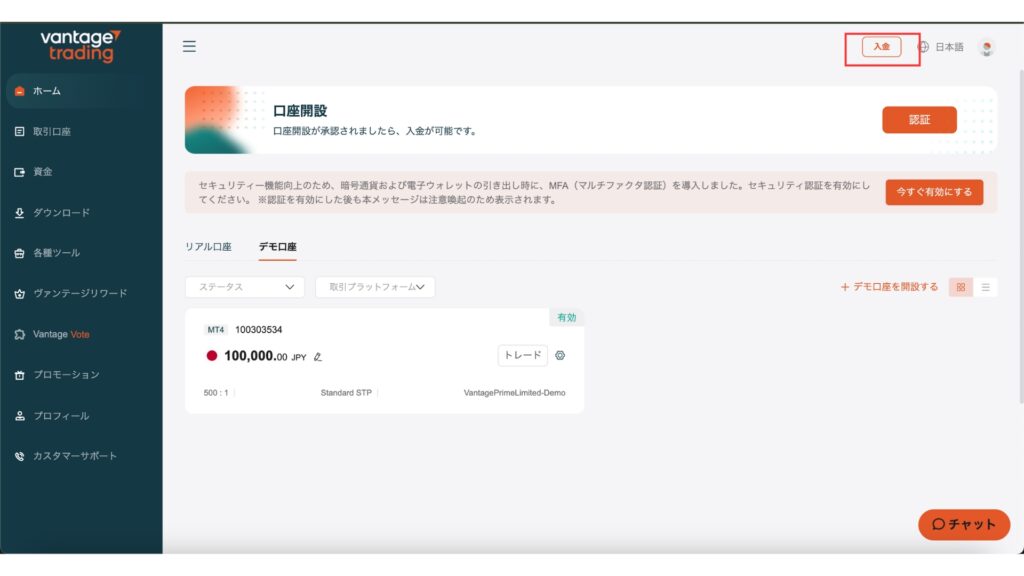This screenshot has width=1024, height=576.
Task: Click the globe language icon
Action: tap(923, 47)
